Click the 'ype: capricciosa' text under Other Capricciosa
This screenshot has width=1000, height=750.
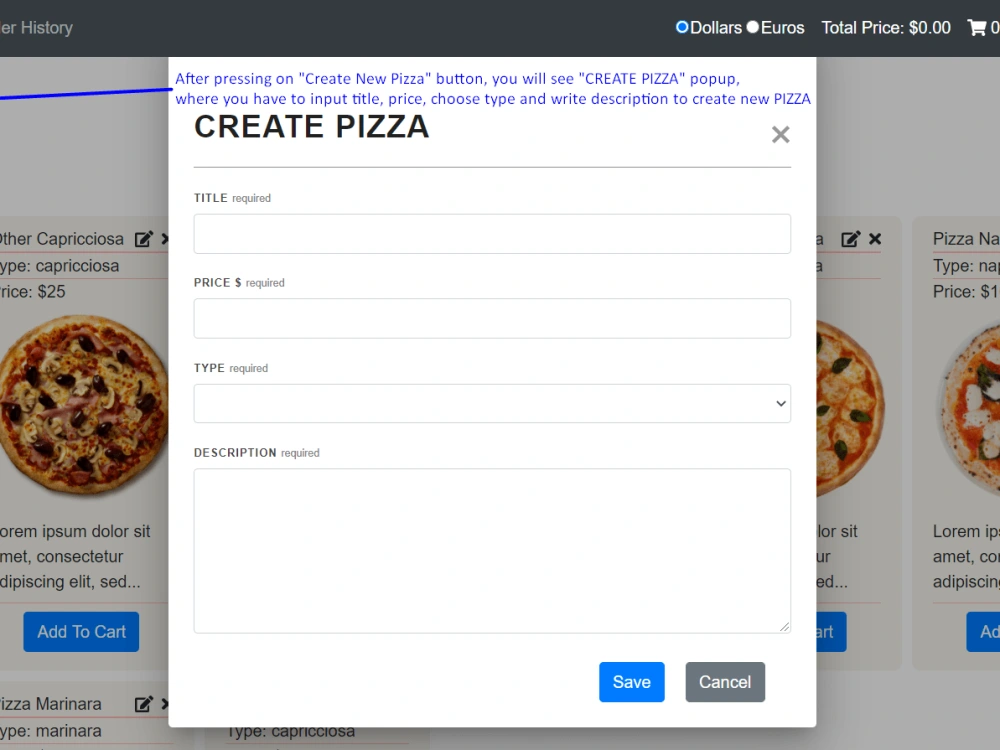59,265
